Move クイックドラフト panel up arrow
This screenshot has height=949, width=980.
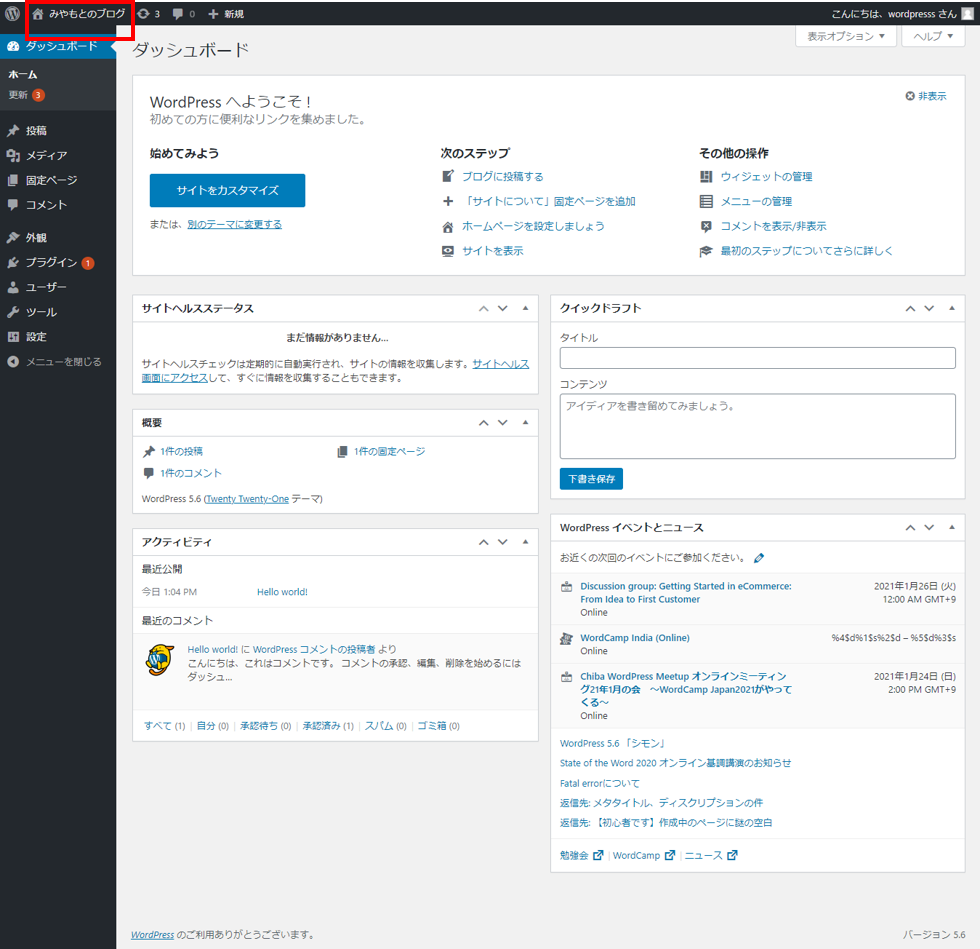[x=911, y=308]
